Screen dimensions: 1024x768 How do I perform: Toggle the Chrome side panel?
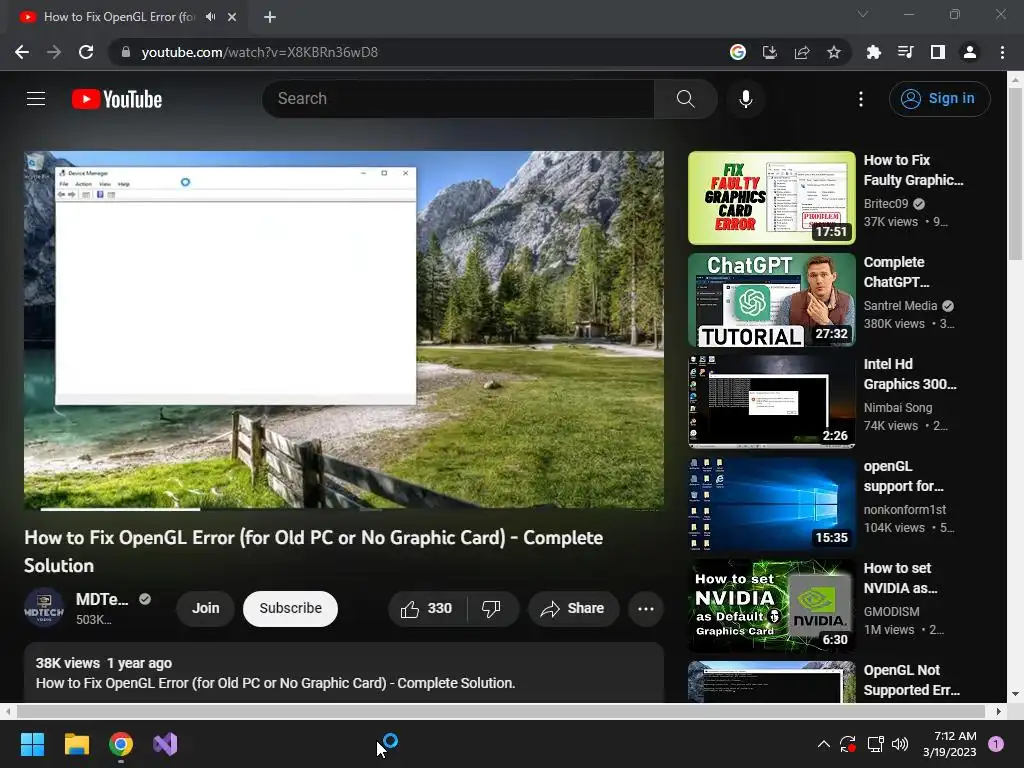coord(938,52)
